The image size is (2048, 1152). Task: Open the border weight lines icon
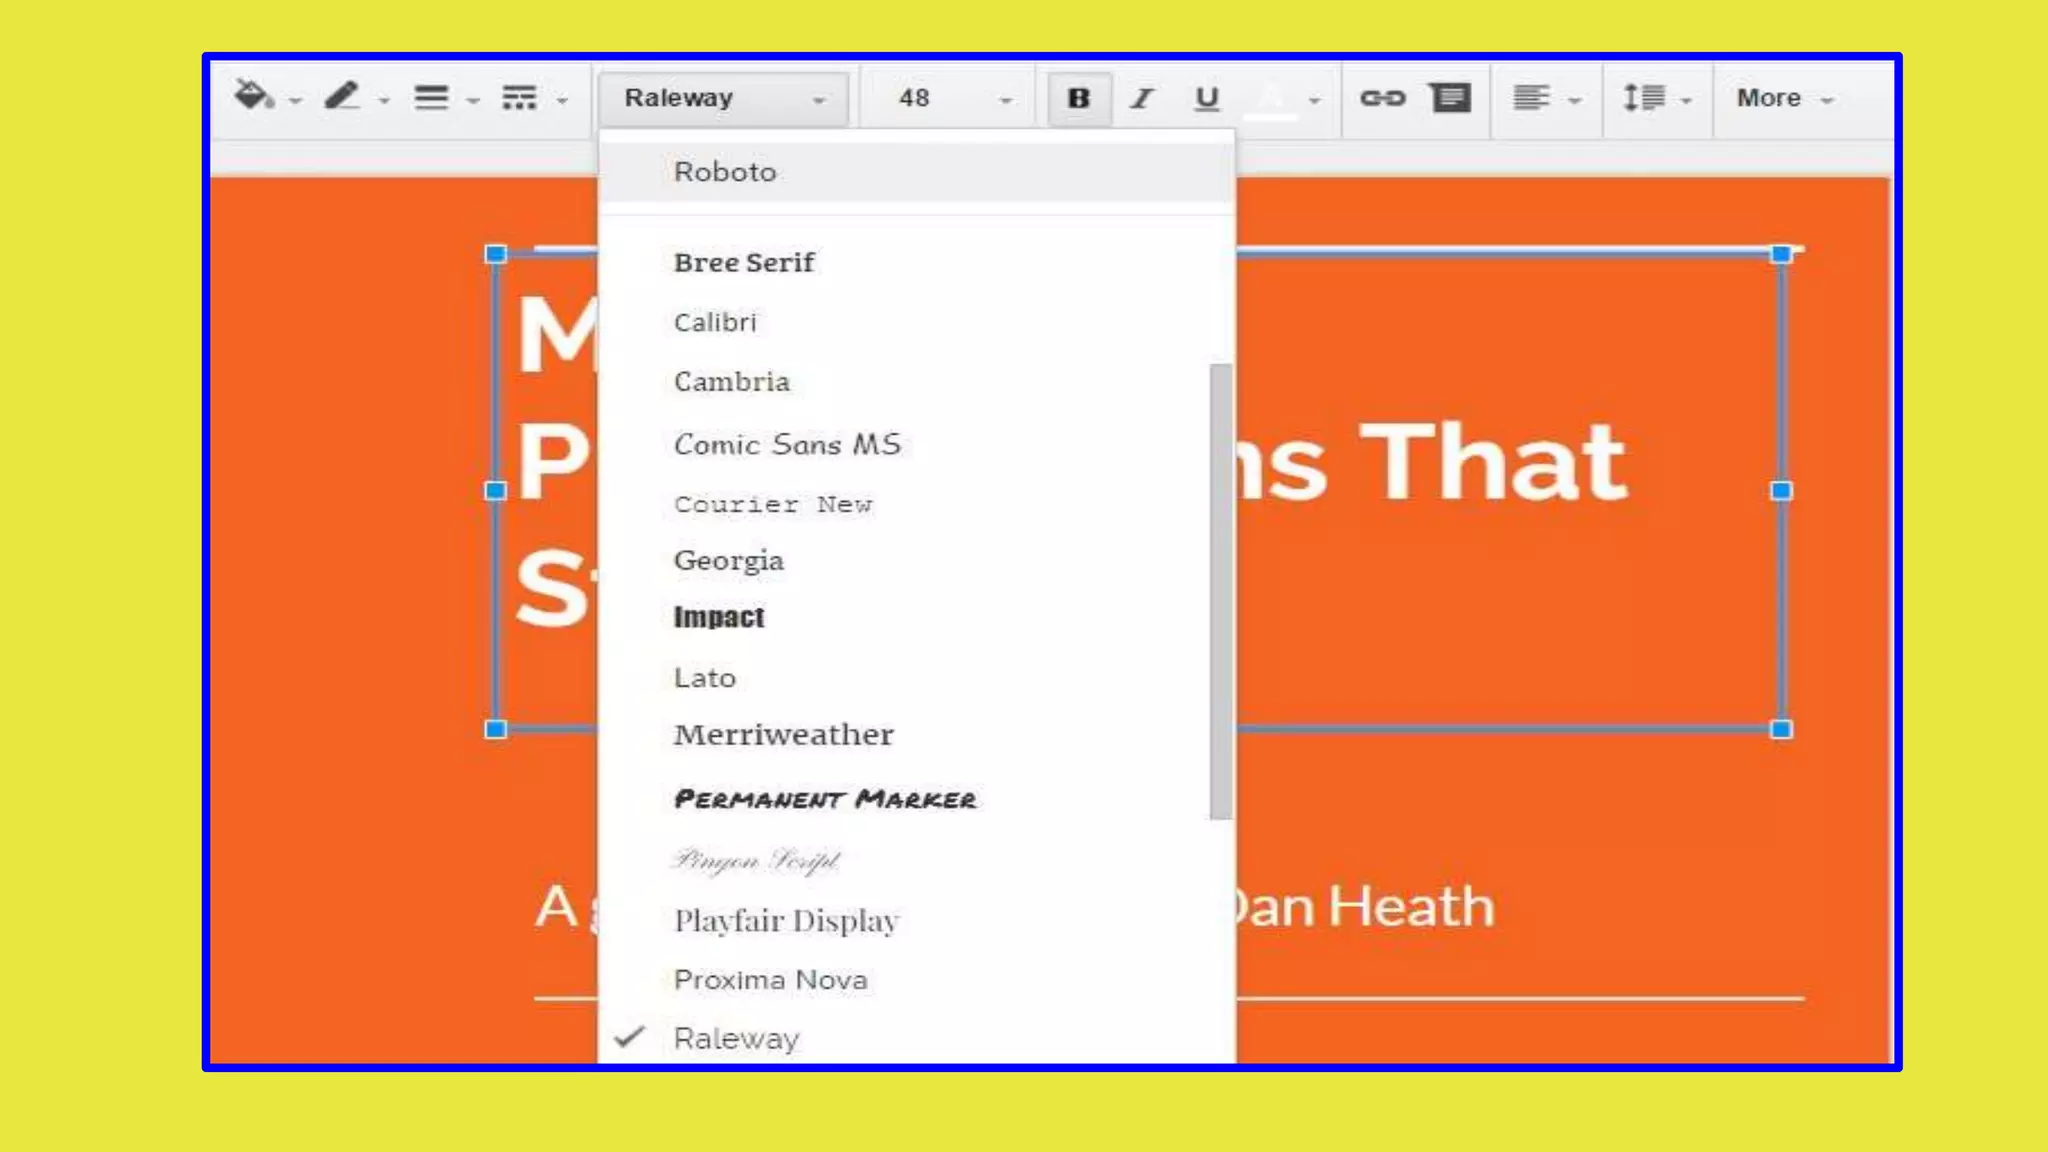[432, 98]
